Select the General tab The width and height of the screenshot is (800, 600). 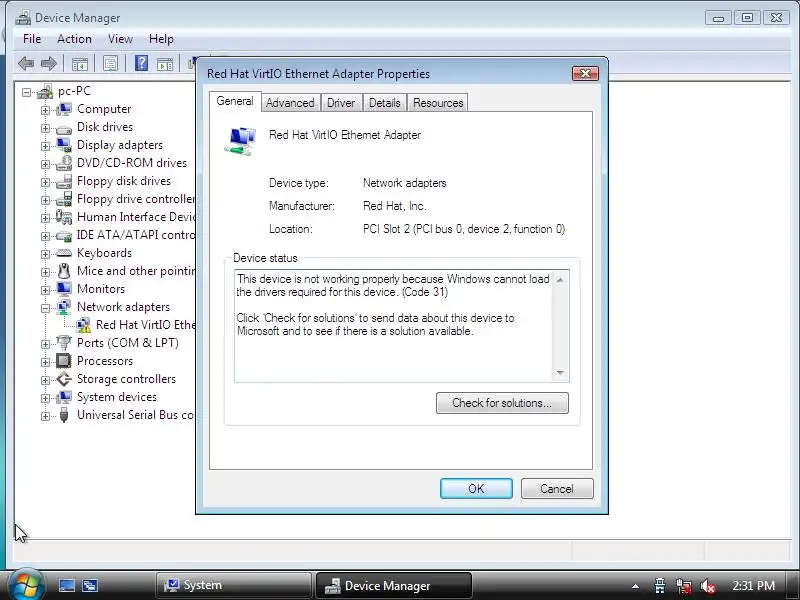(x=235, y=101)
